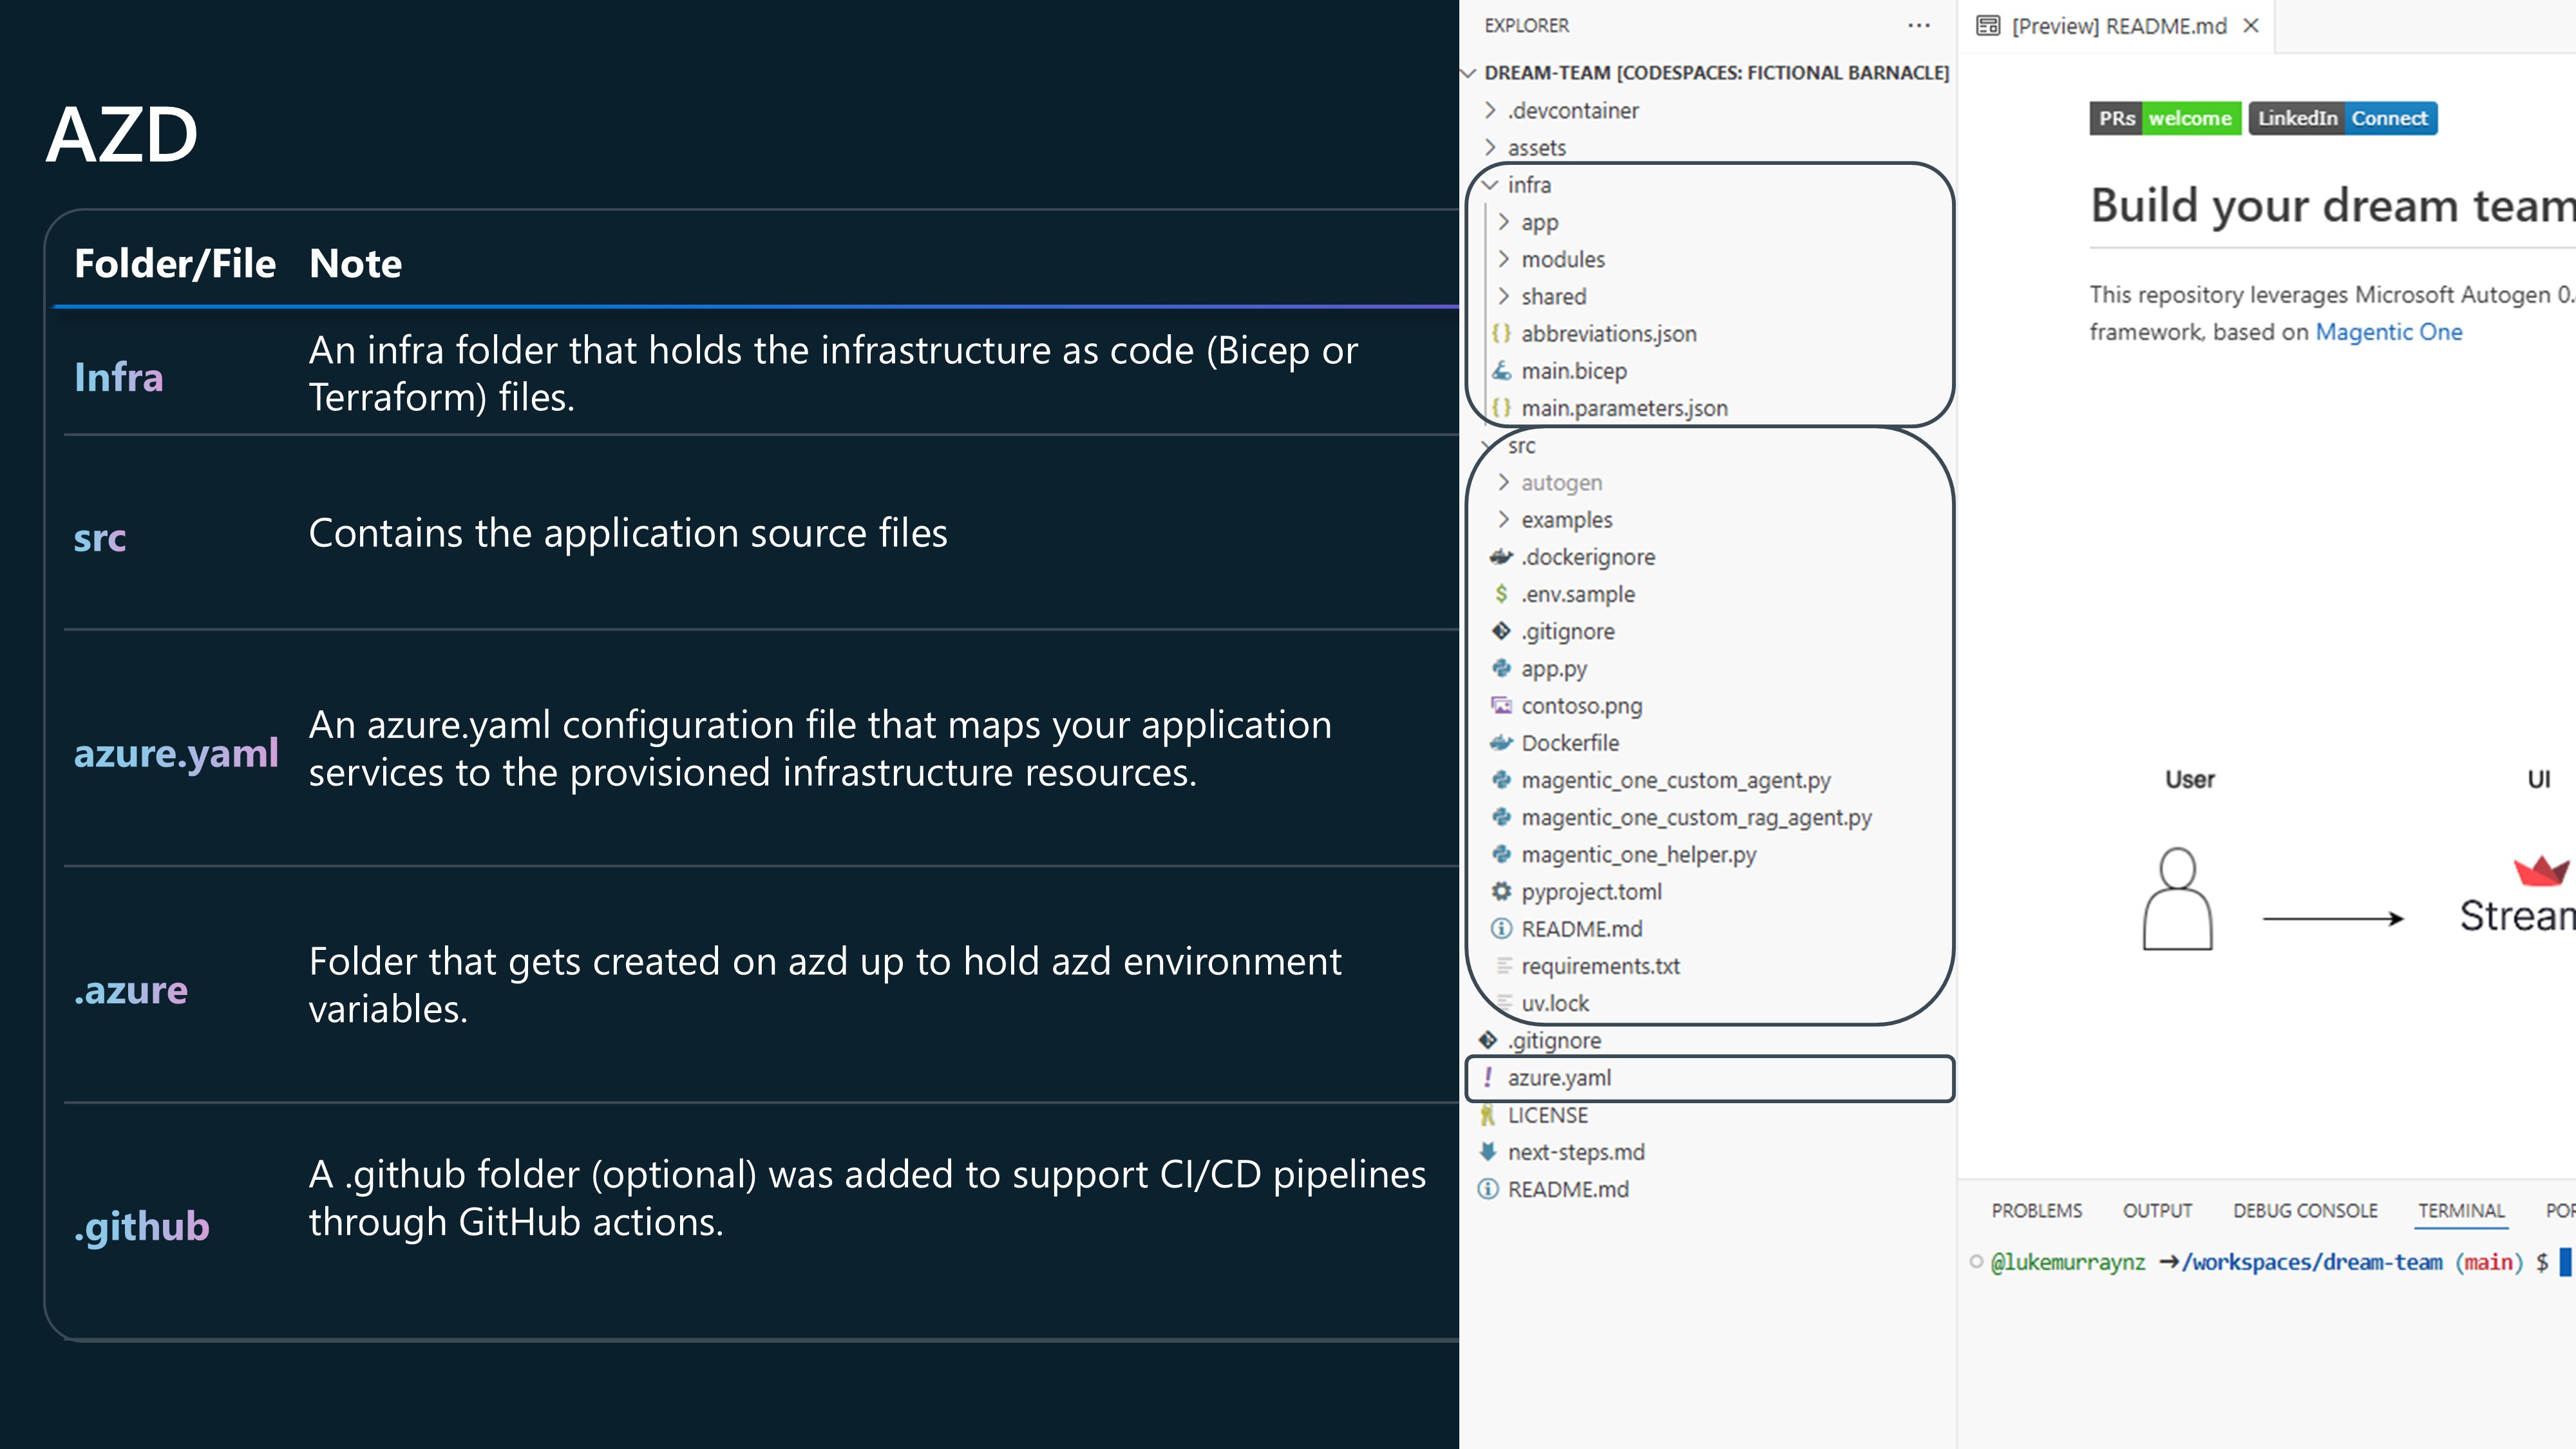Image resolution: width=2576 pixels, height=1449 pixels.
Task: Open next-steps.md file
Action: pos(1576,1152)
